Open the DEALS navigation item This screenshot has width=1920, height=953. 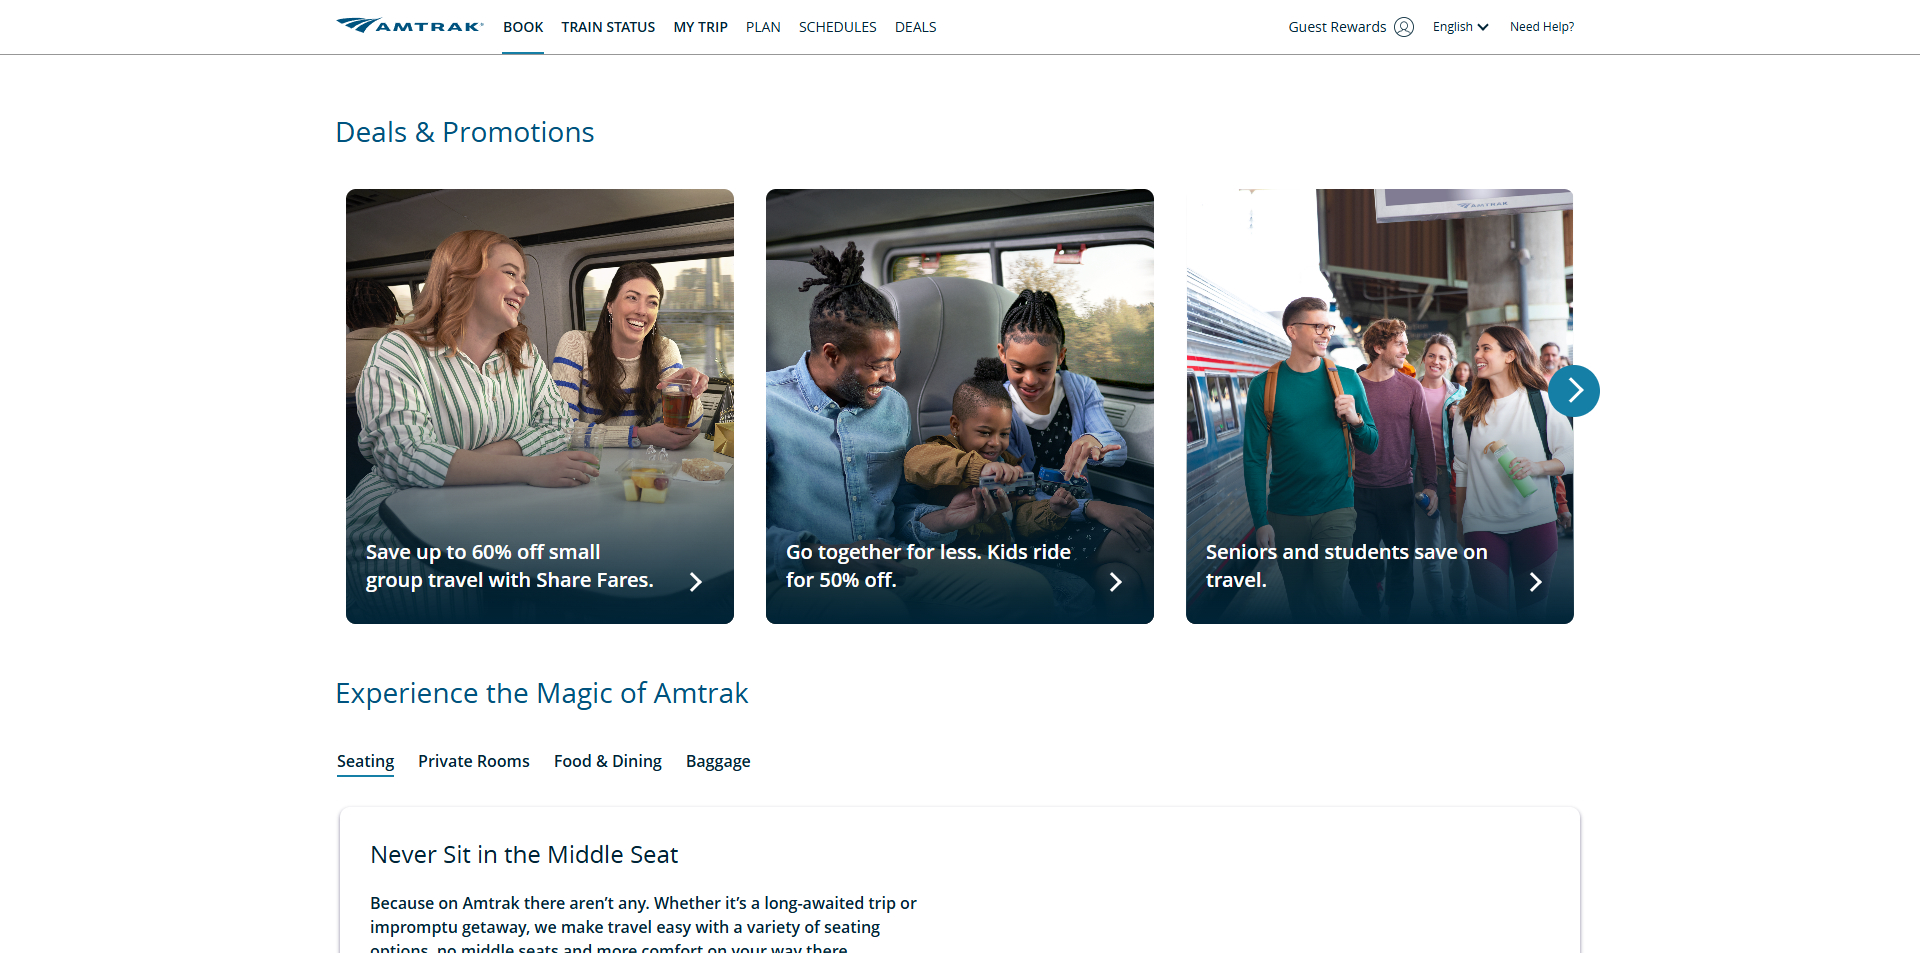coord(915,27)
